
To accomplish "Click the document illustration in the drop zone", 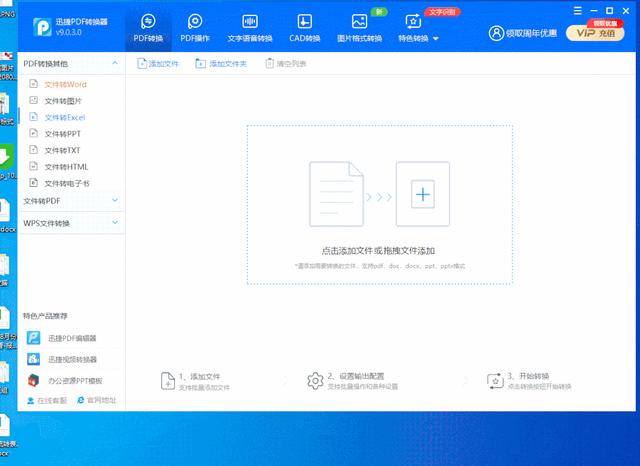I will (x=336, y=194).
